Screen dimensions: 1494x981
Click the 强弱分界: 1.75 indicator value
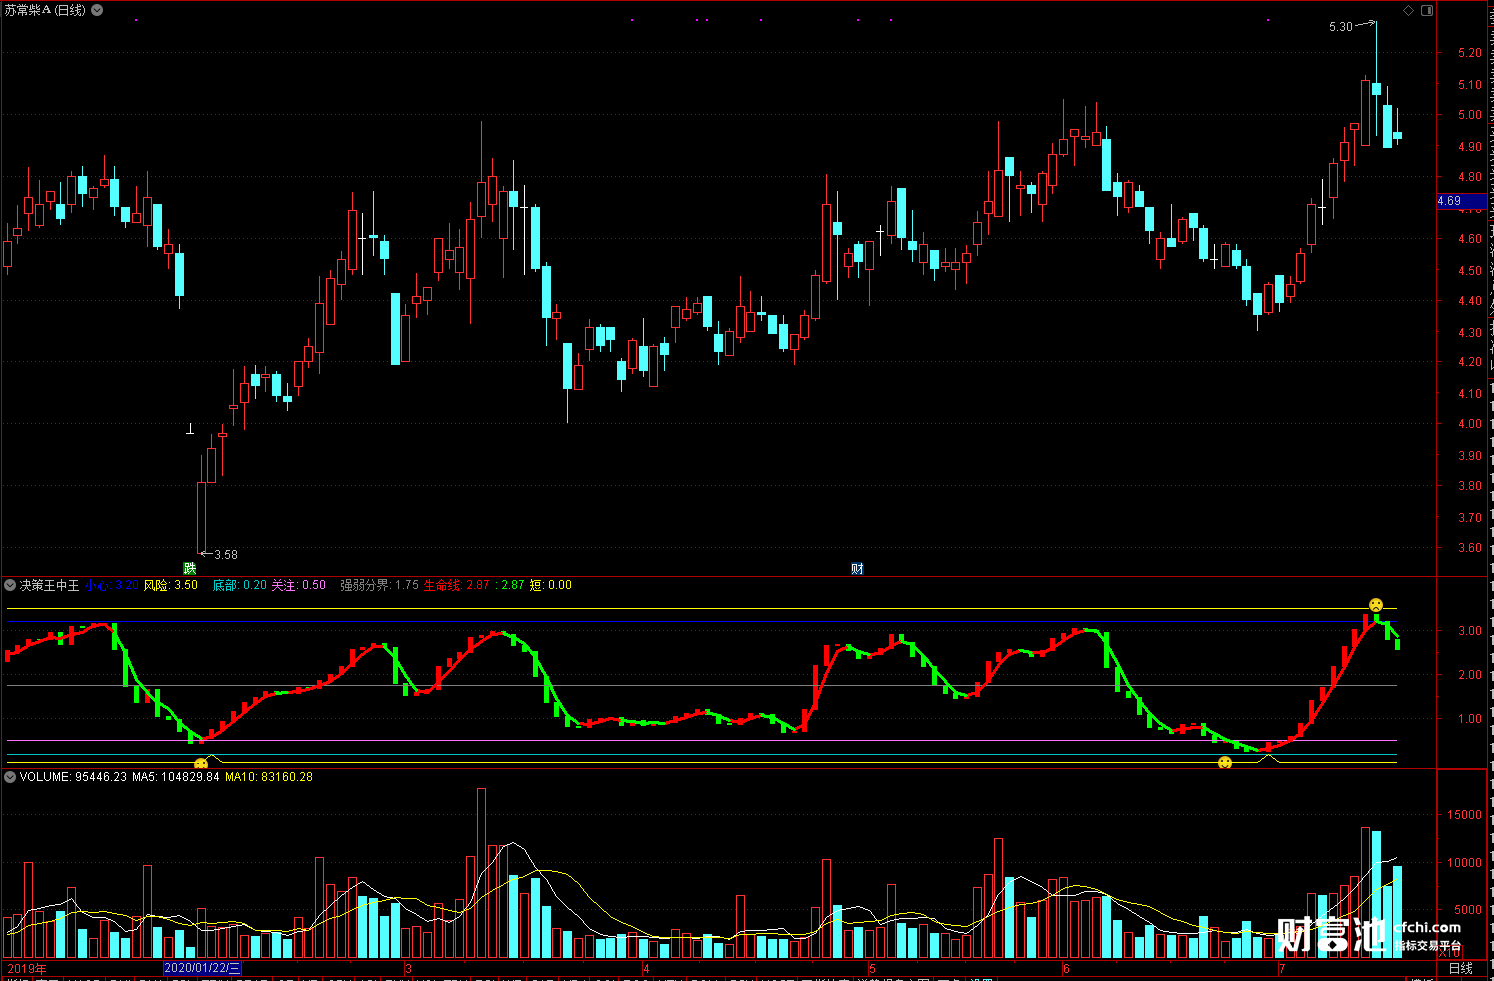[x=379, y=585]
